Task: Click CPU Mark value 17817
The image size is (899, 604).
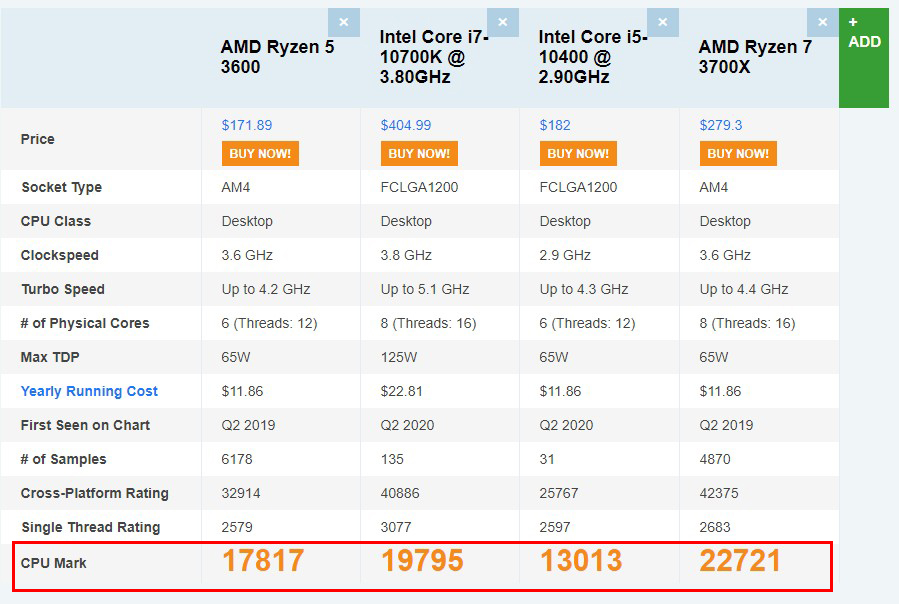Action: pyautogui.click(x=263, y=561)
